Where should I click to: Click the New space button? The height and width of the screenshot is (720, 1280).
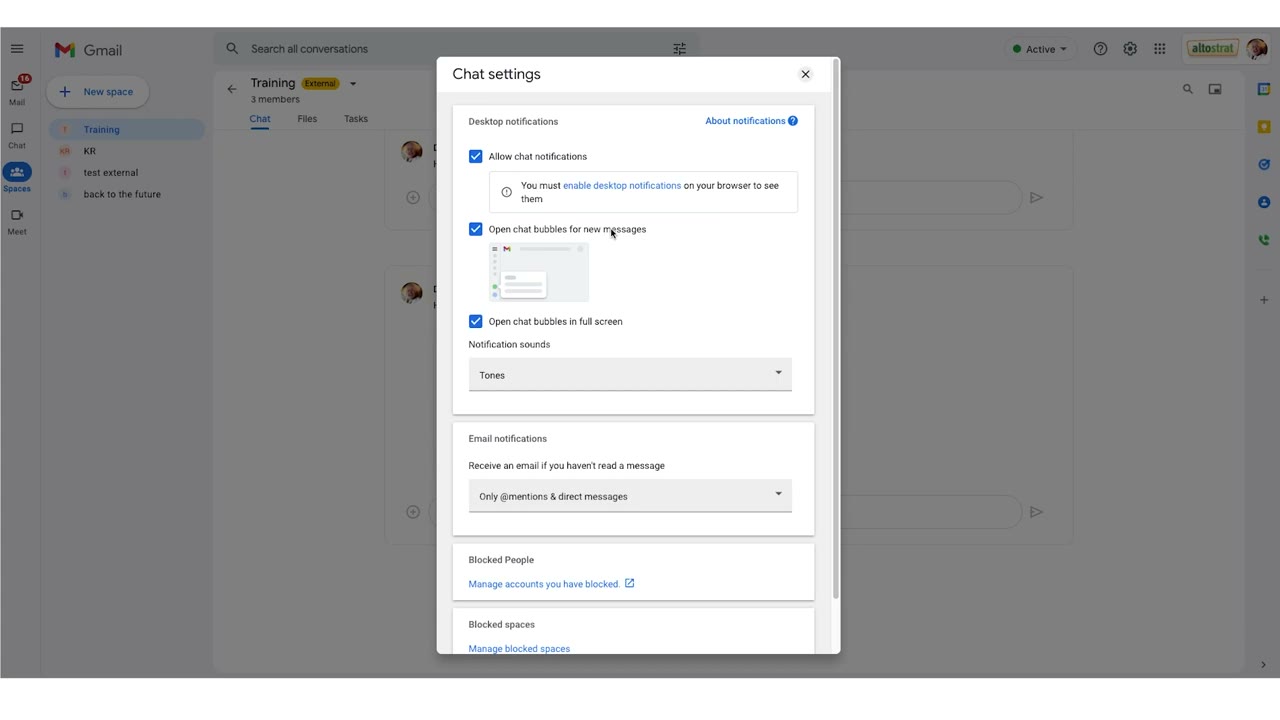click(x=97, y=92)
